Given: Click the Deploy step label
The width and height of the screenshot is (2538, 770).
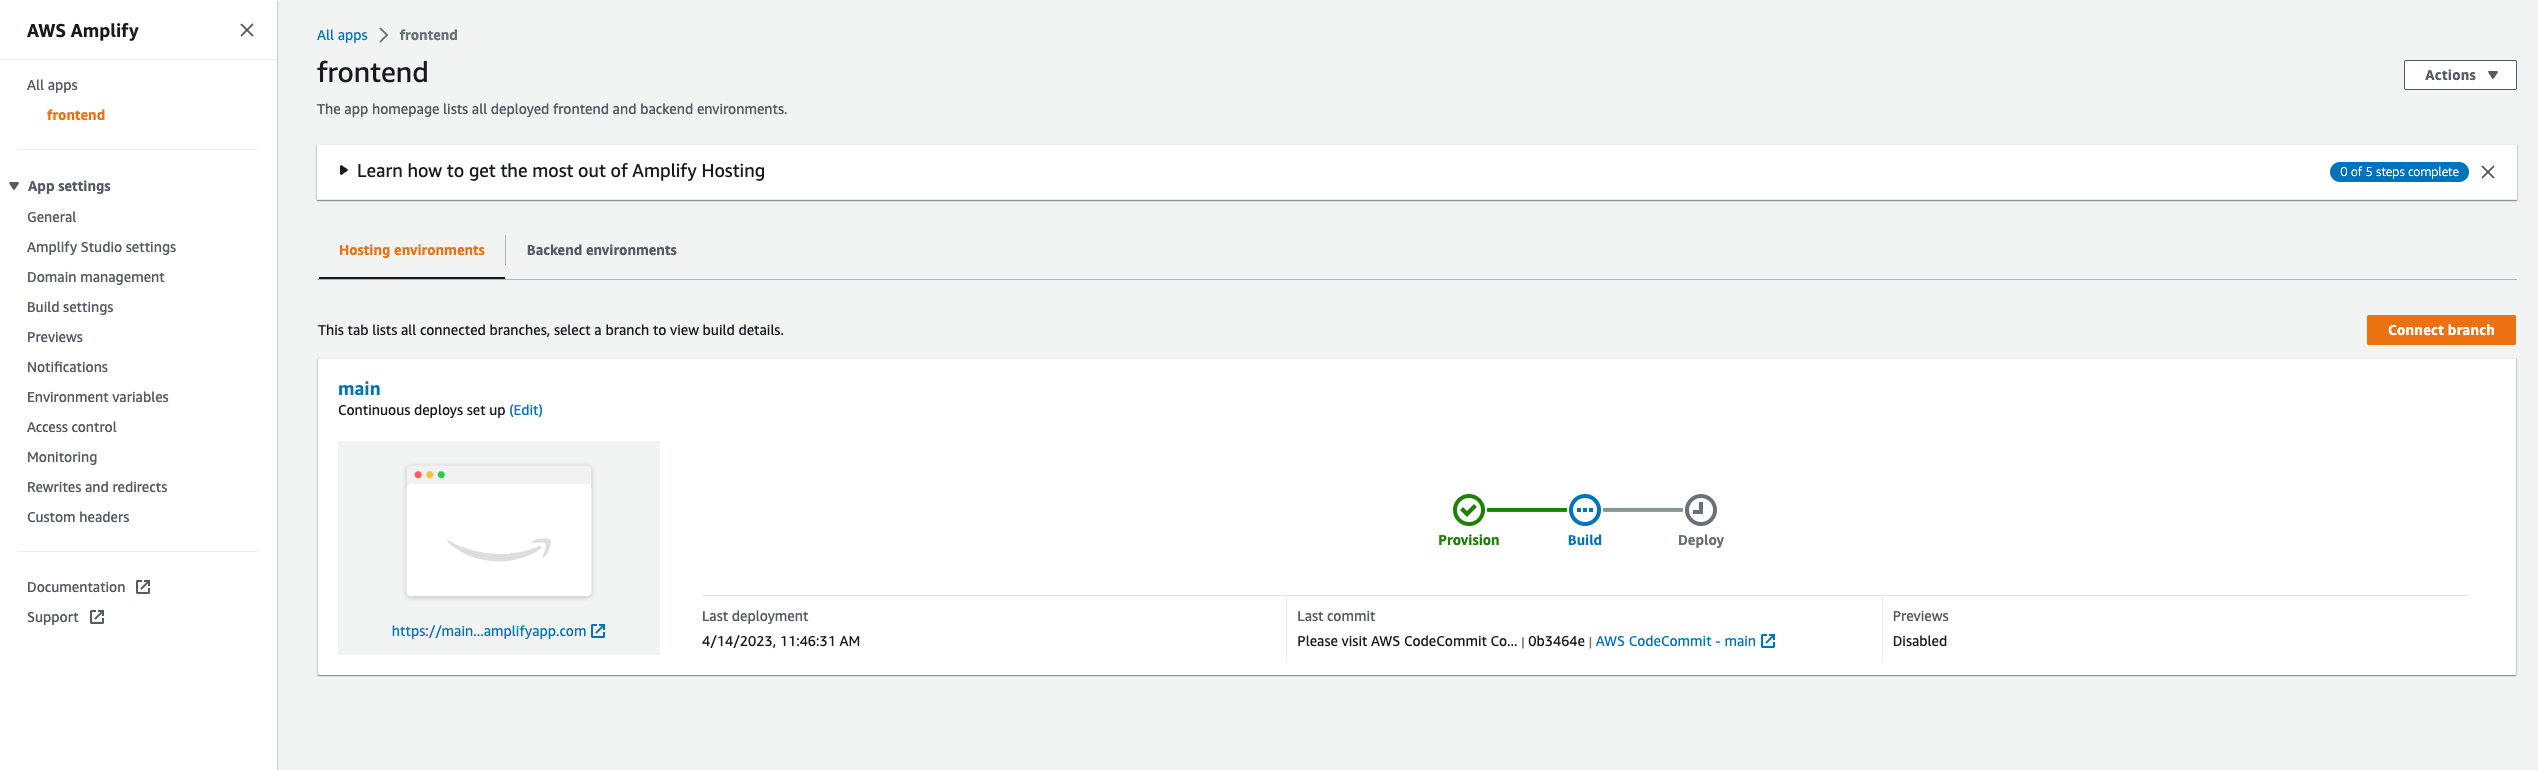Looking at the screenshot, I should [1701, 540].
